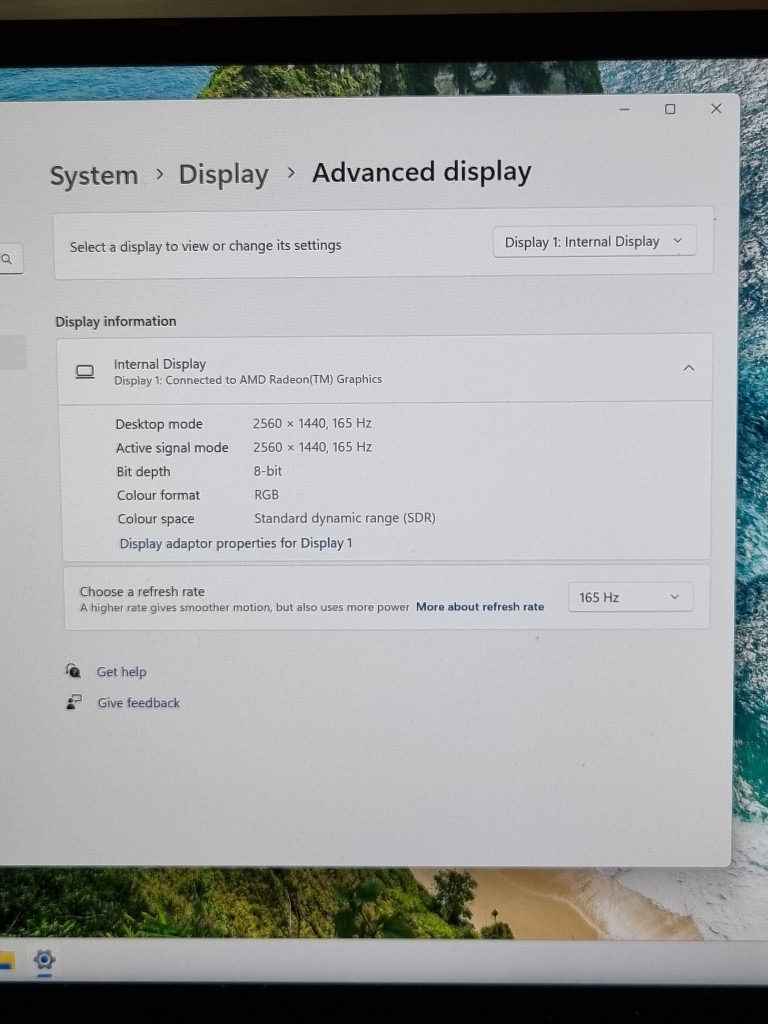Click the Colour format label

[x=158, y=495]
